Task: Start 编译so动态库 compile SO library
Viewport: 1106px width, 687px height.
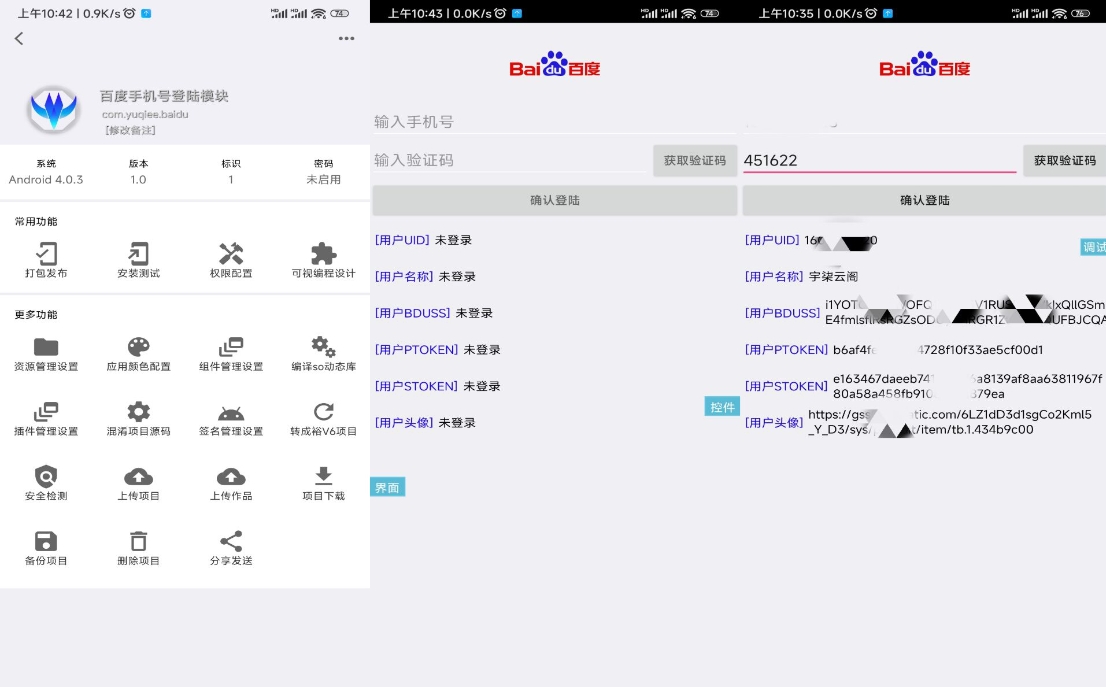Action: (322, 352)
